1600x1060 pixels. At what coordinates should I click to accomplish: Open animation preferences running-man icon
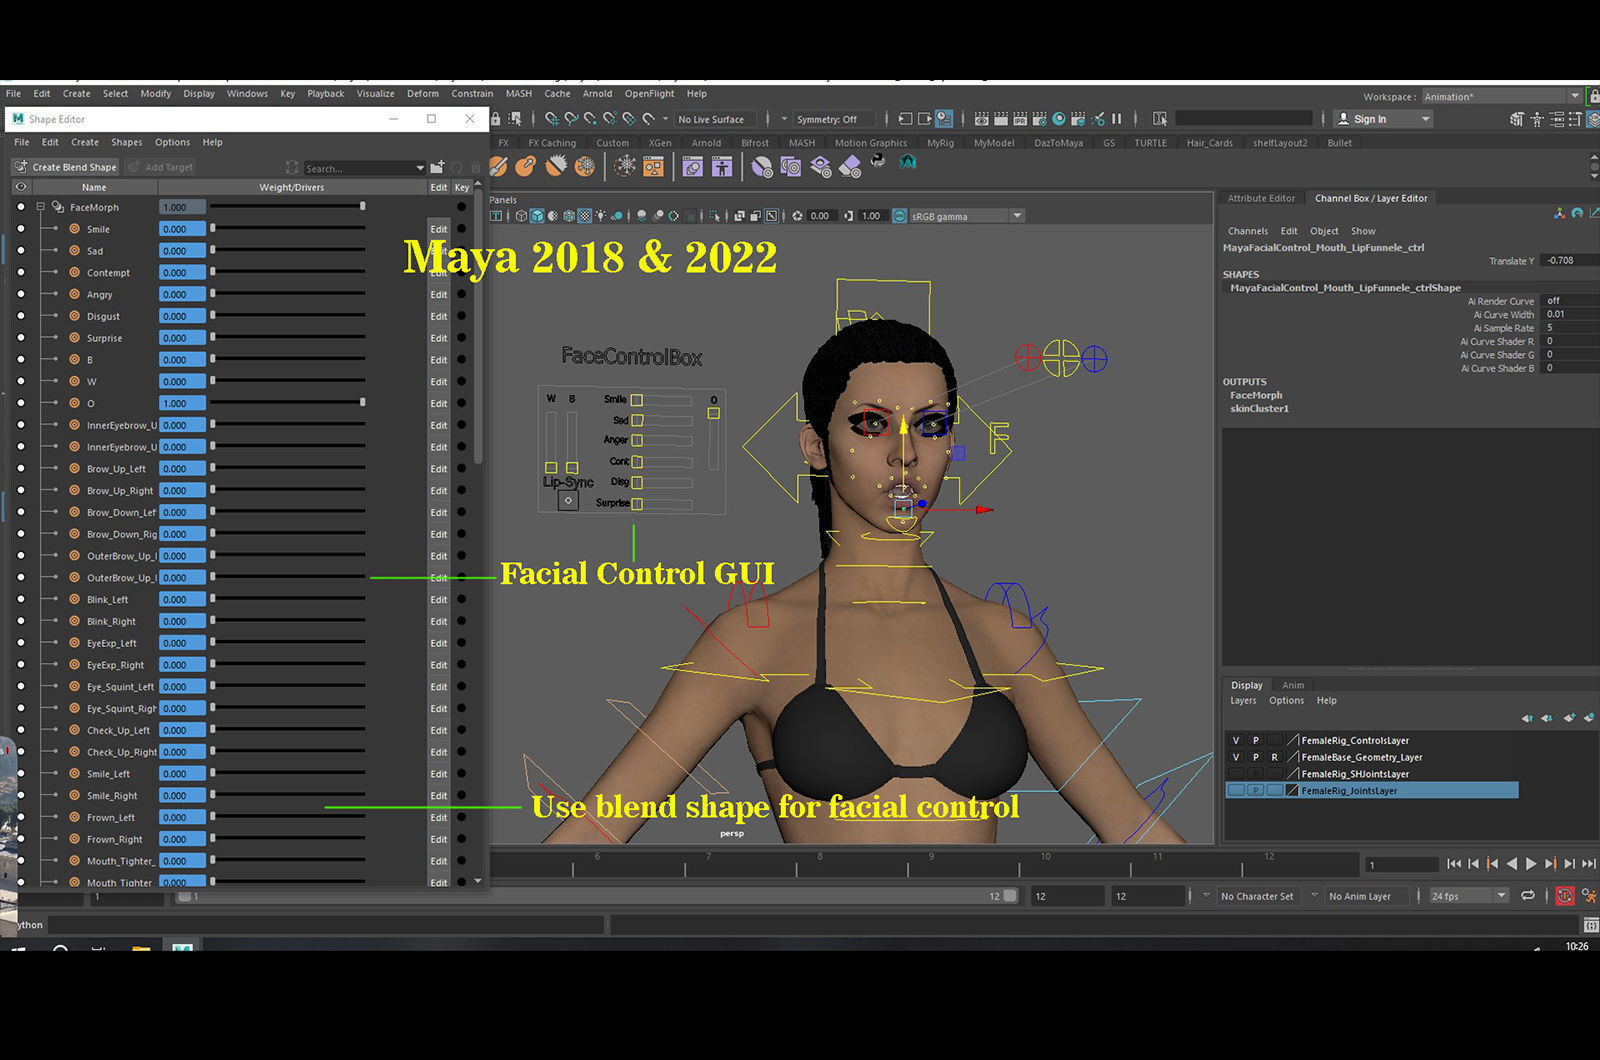(1588, 896)
